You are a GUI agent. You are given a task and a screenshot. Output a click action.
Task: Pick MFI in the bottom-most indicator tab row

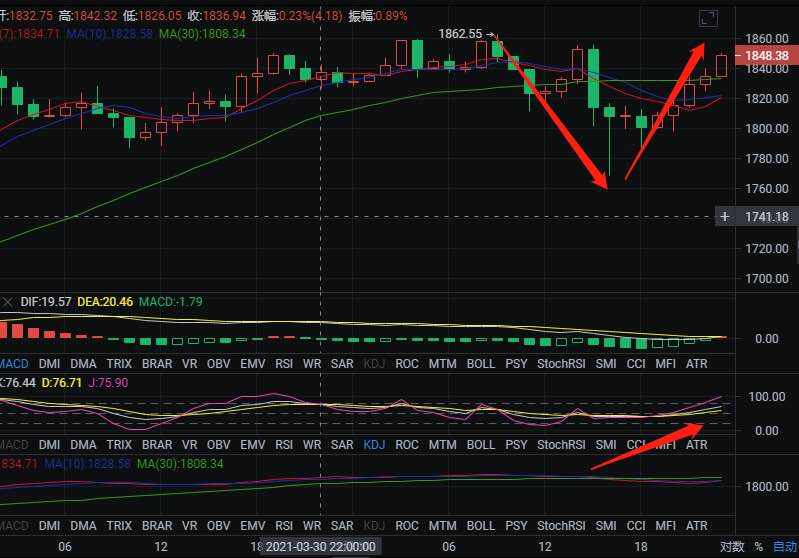coord(665,526)
